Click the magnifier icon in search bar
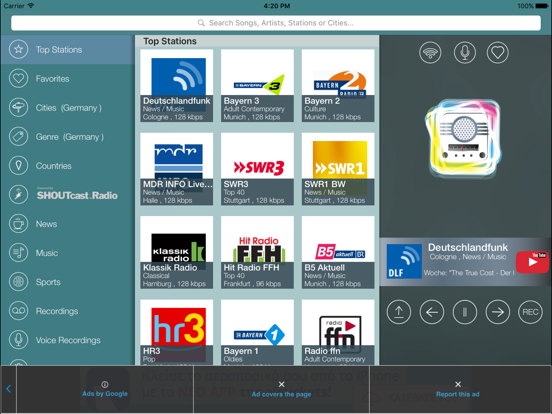This screenshot has width=552, height=414. [201, 23]
